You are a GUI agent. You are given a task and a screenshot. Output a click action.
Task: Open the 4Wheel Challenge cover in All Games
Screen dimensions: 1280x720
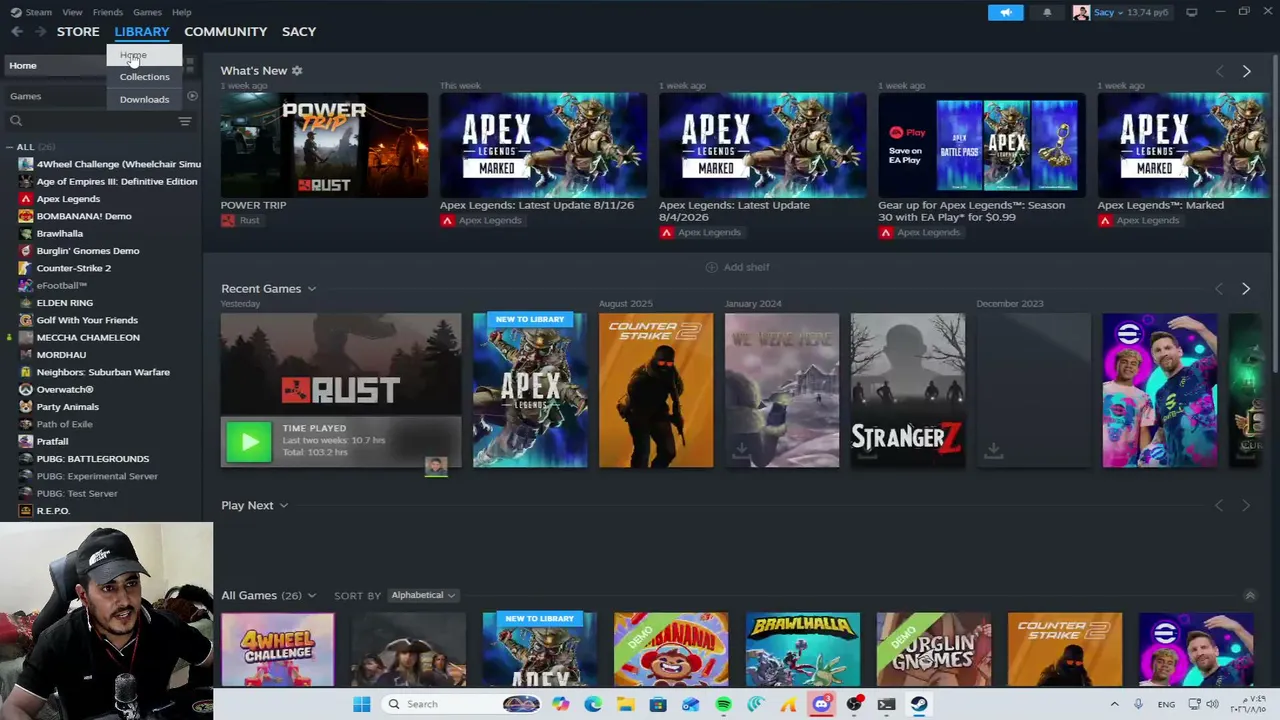tap(278, 650)
